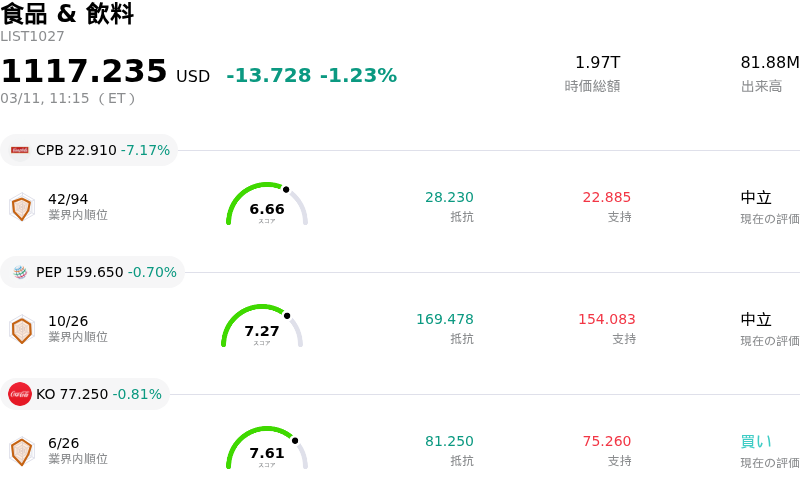This screenshot has width=800, height=488.
Task: Click the shield icon beside rank 6/26
Action: coord(21,451)
